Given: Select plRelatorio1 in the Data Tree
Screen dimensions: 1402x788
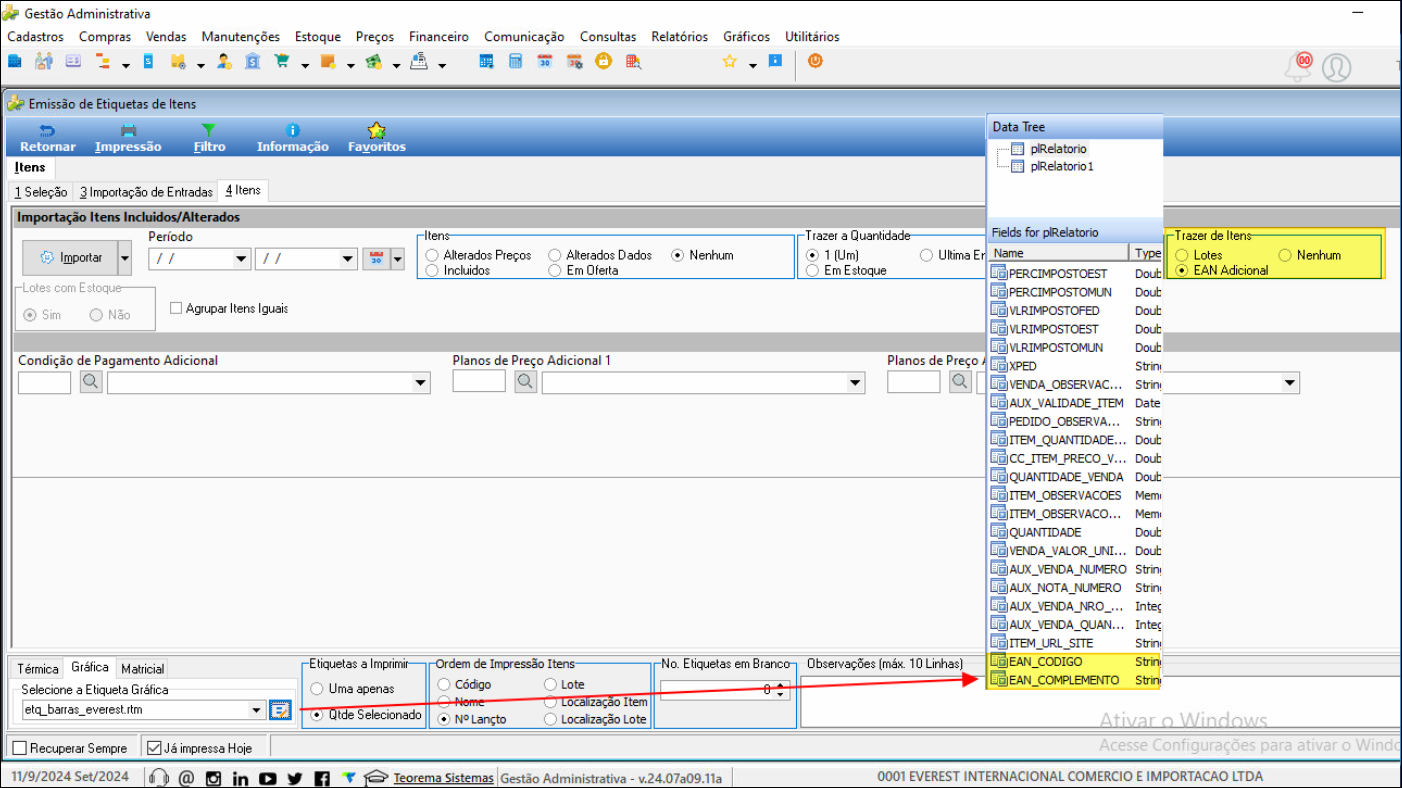Looking at the screenshot, I should (x=1062, y=166).
